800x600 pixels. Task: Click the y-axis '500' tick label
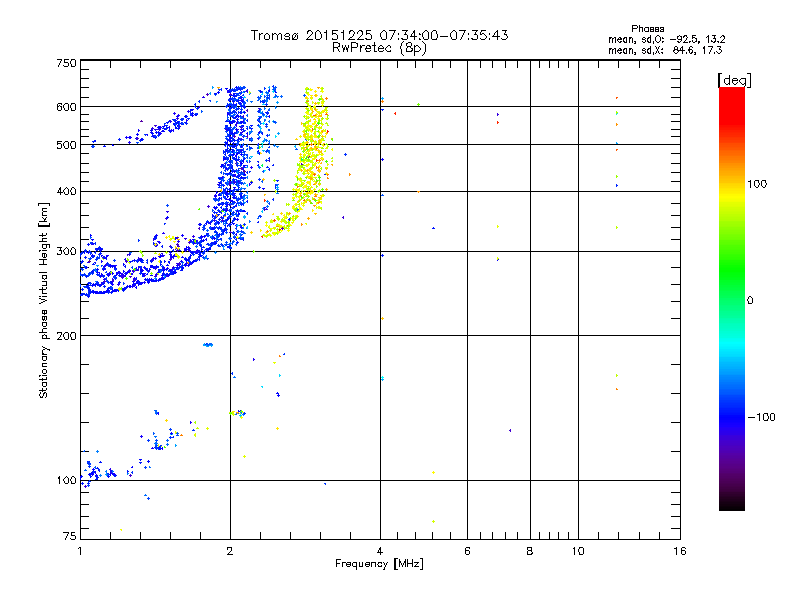tap(66, 145)
